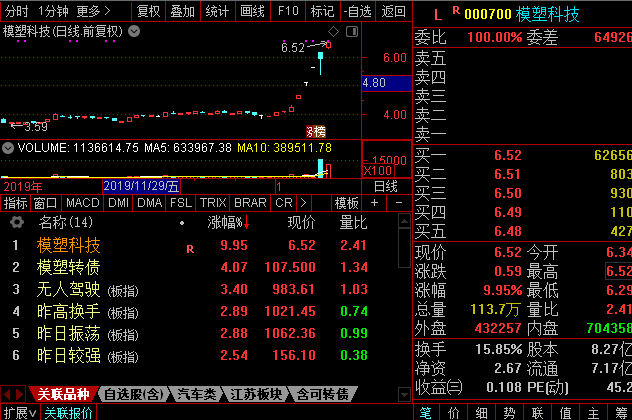Image resolution: width=632 pixels, height=420 pixels.
Task: Open the 值 value tab
Action: 565,413
